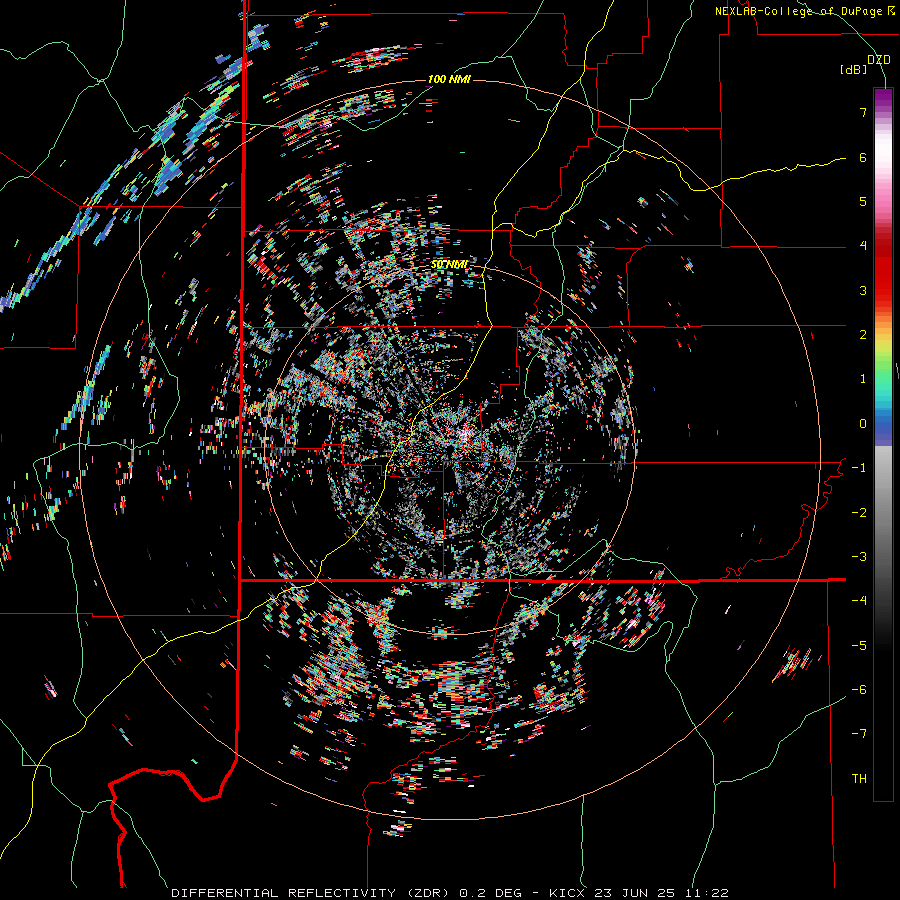The height and width of the screenshot is (900, 900).
Task: Click the -5 value on the scale
Action: [x=859, y=646]
